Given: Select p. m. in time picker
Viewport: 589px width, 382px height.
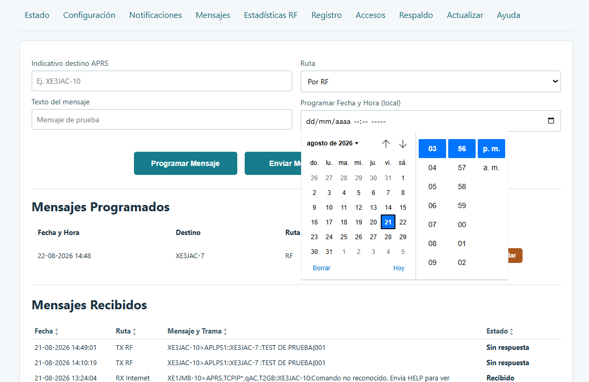Looking at the screenshot, I should (491, 148).
